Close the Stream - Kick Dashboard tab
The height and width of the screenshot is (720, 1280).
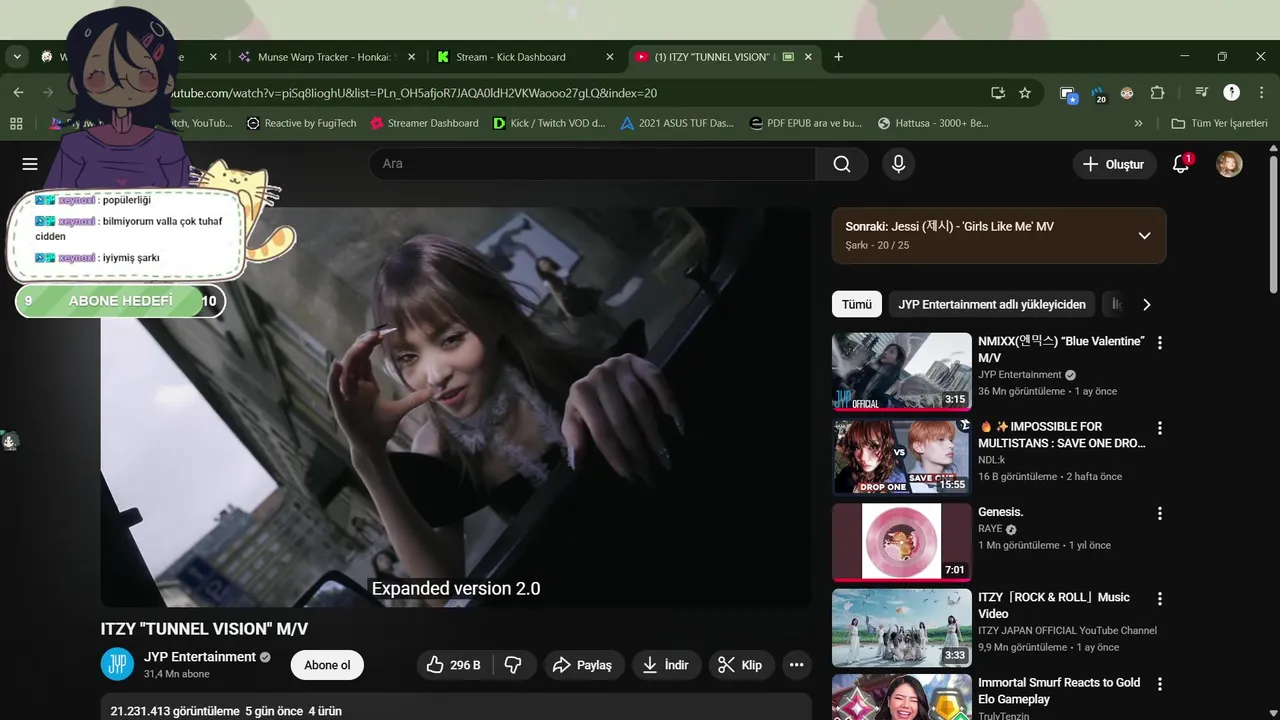click(x=610, y=57)
